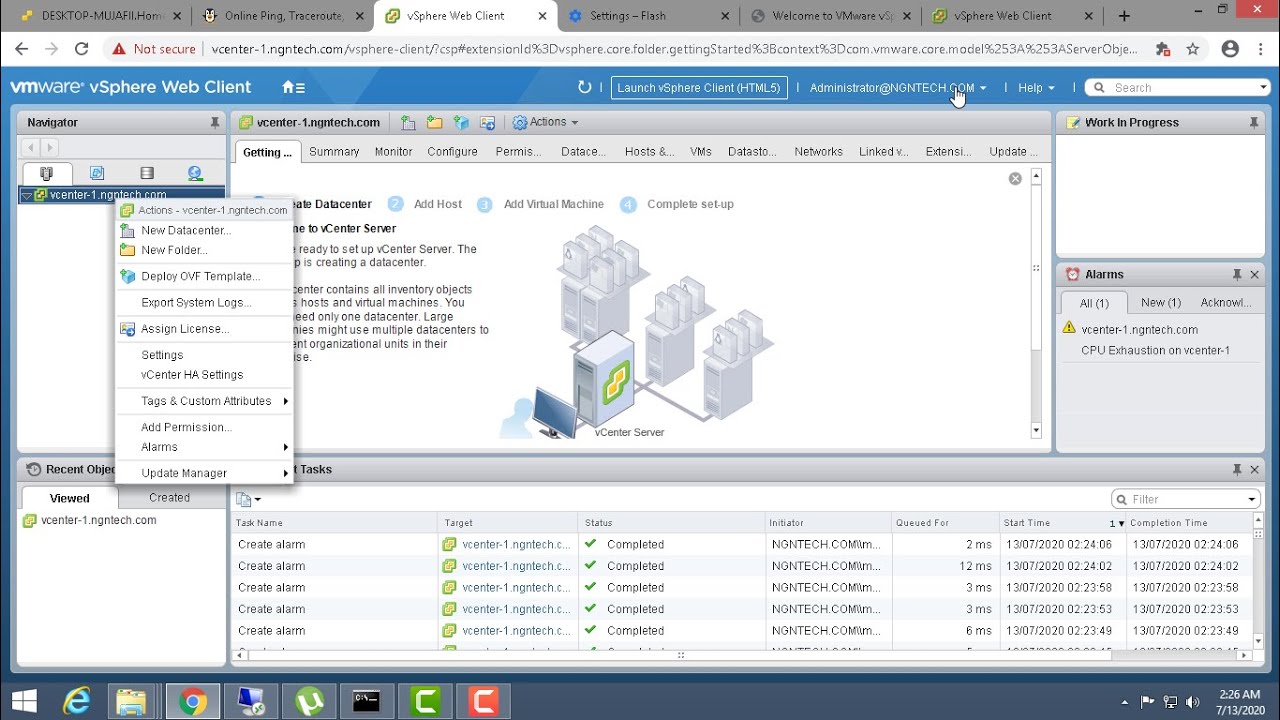Image resolution: width=1280 pixels, height=720 pixels.
Task: Open the search box dropdown arrow
Action: click(x=1263, y=88)
